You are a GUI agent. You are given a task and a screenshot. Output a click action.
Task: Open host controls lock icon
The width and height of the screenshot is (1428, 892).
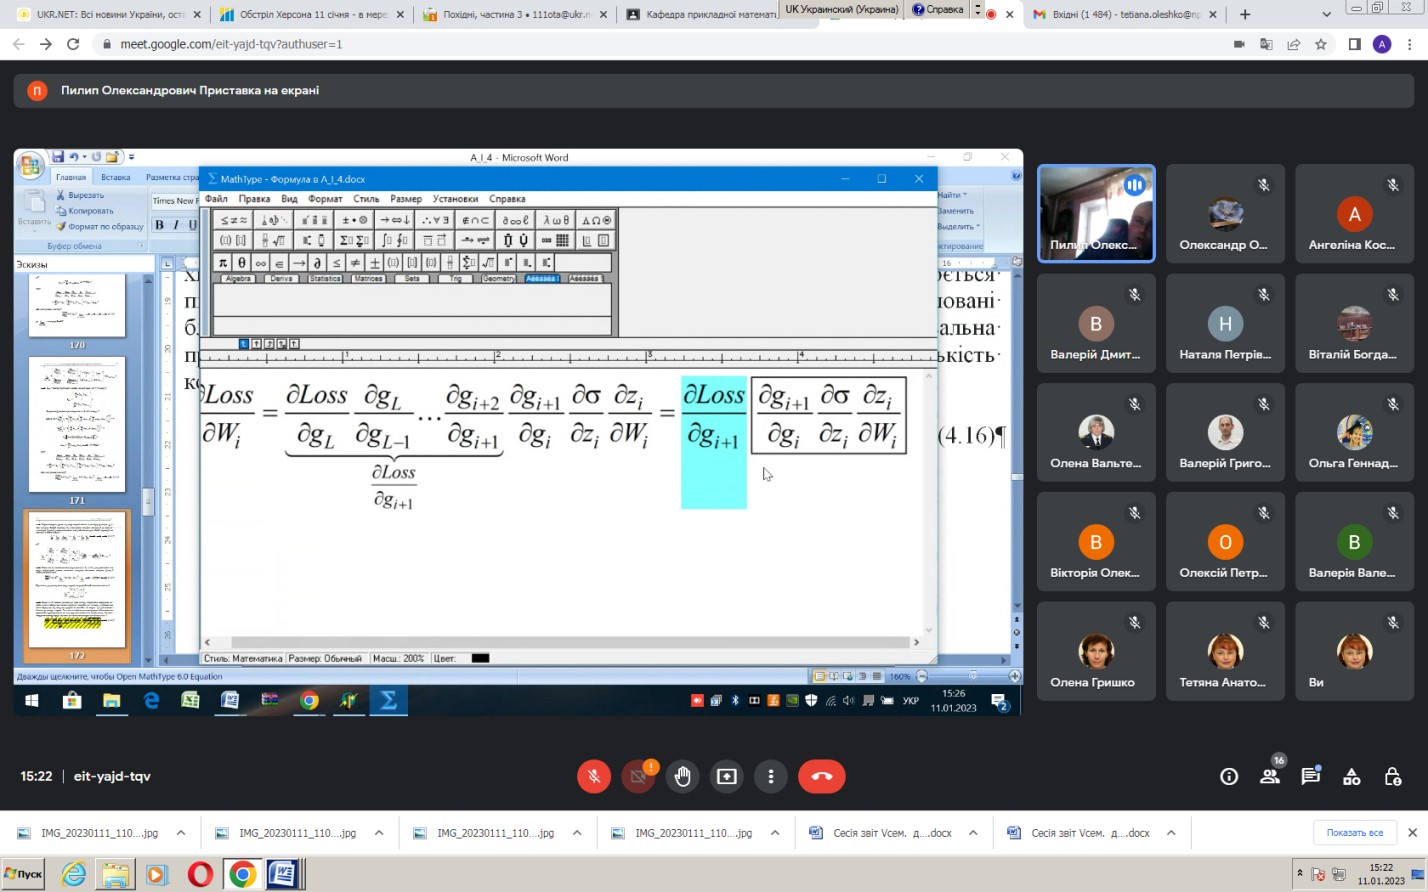pos(1392,777)
